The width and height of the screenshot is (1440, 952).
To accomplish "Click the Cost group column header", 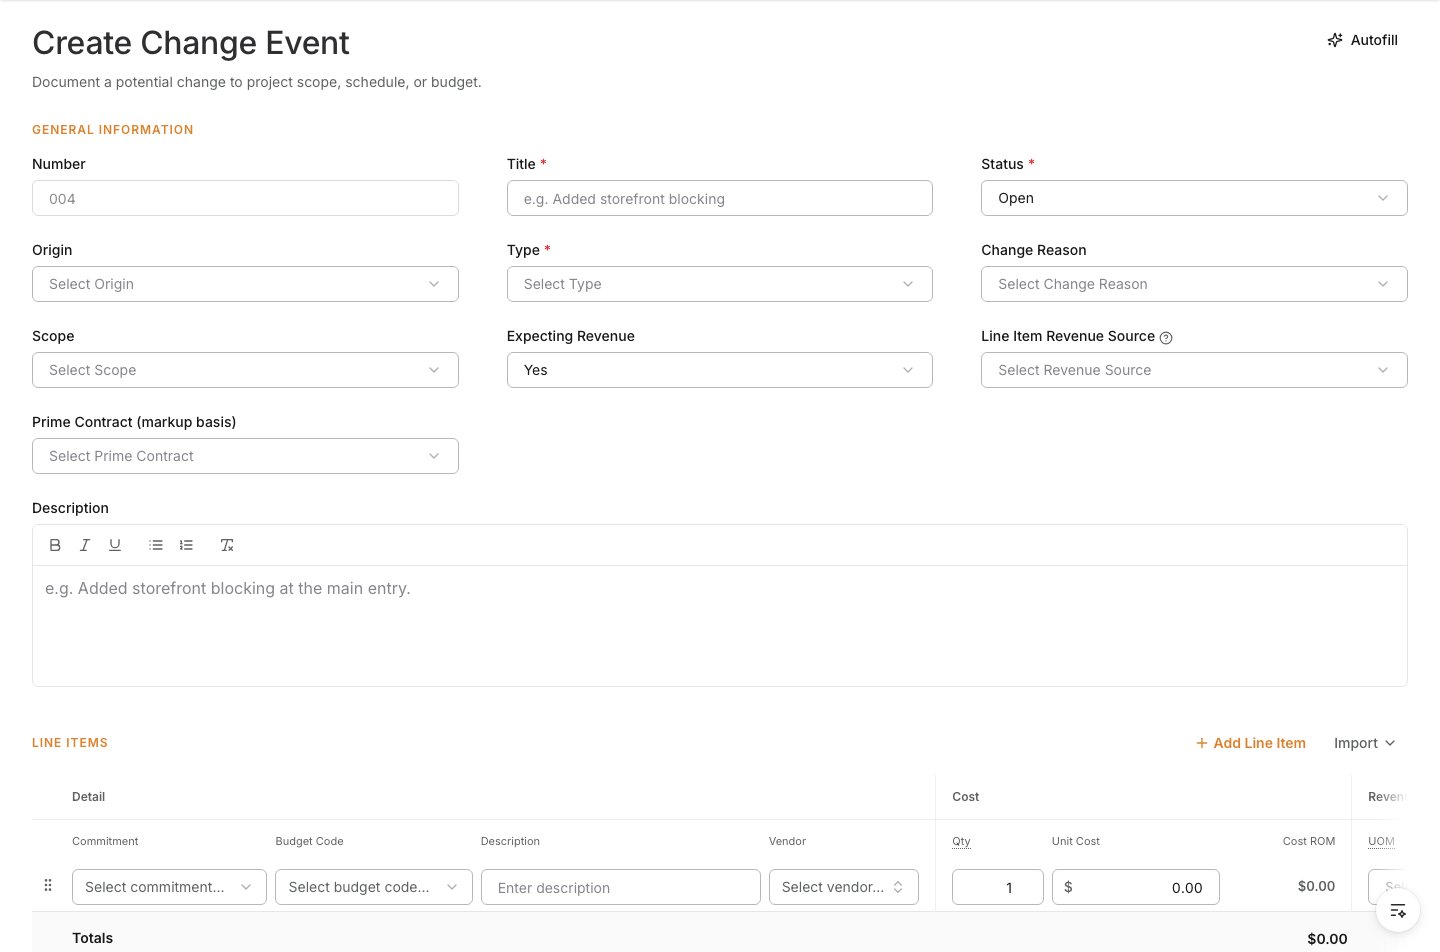I will [965, 797].
